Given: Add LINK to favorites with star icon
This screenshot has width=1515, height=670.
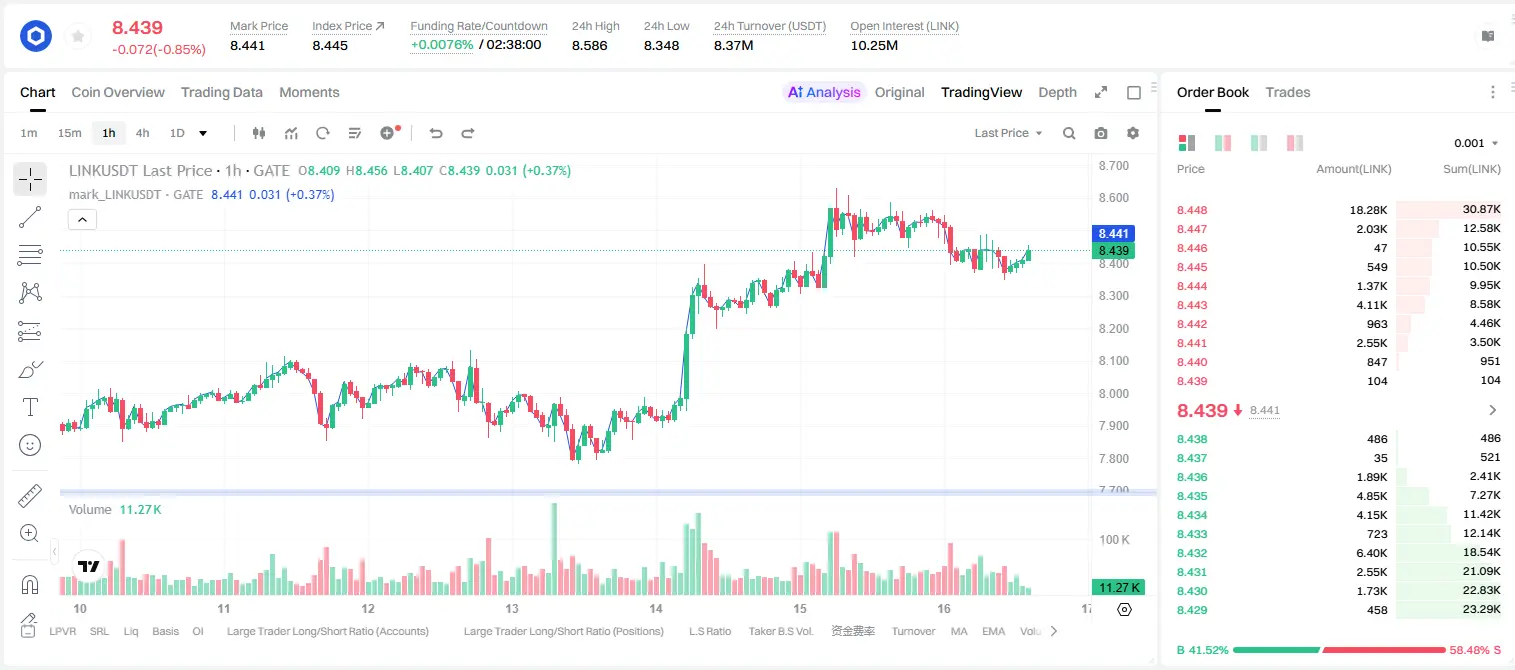Looking at the screenshot, I should pos(76,37).
